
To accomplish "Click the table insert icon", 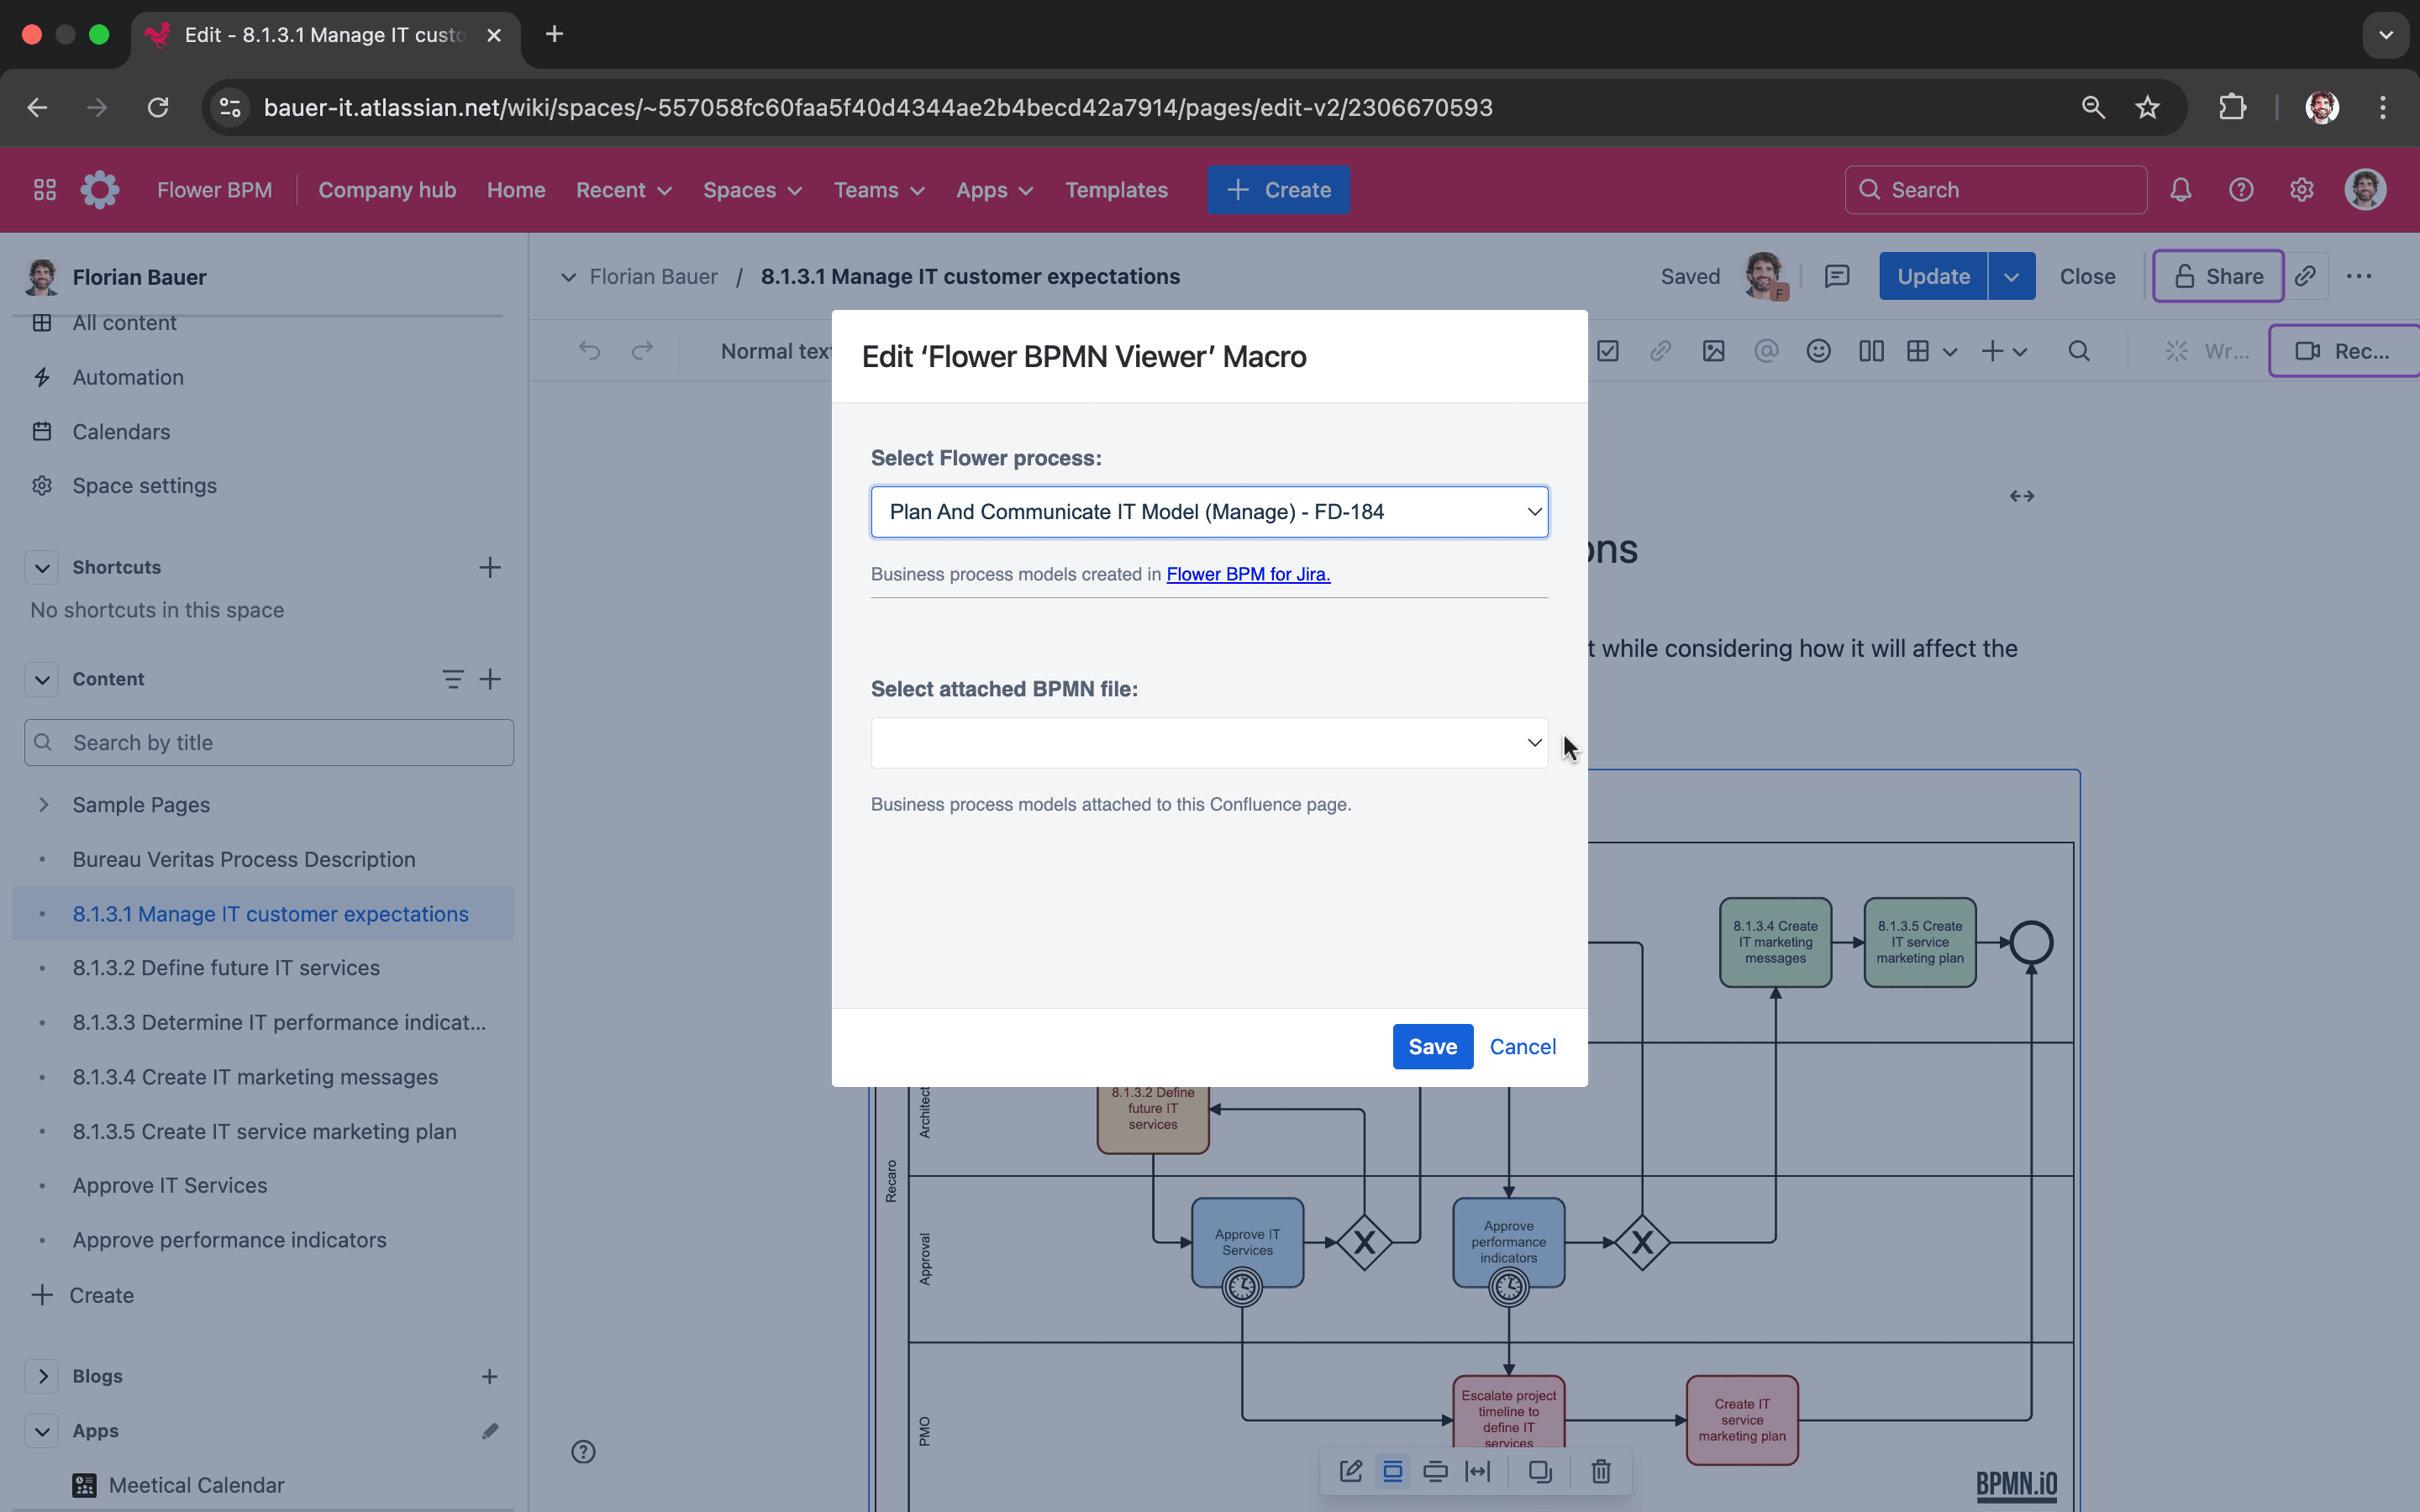I will coord(1918,350).
